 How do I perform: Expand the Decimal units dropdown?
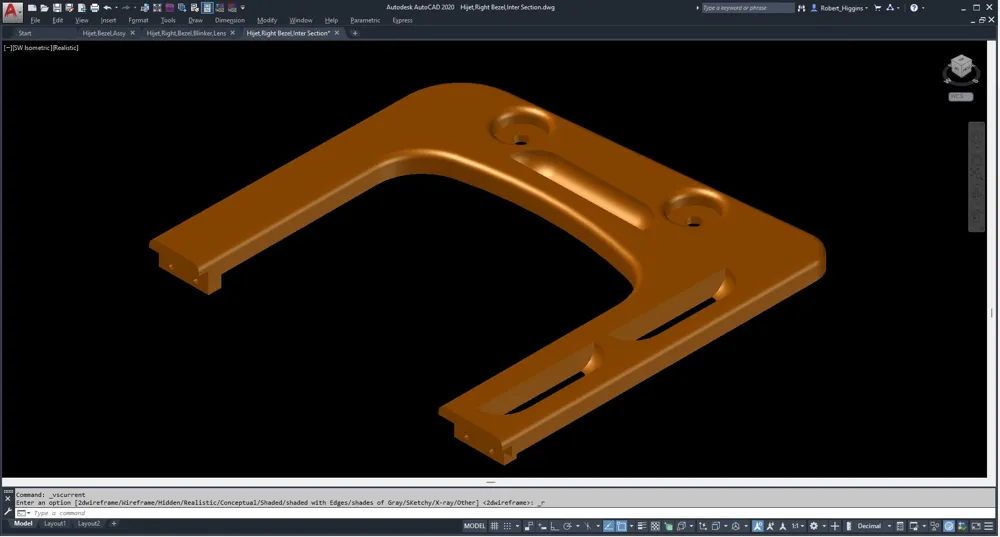pyautogui.click(x=889, y=526)
